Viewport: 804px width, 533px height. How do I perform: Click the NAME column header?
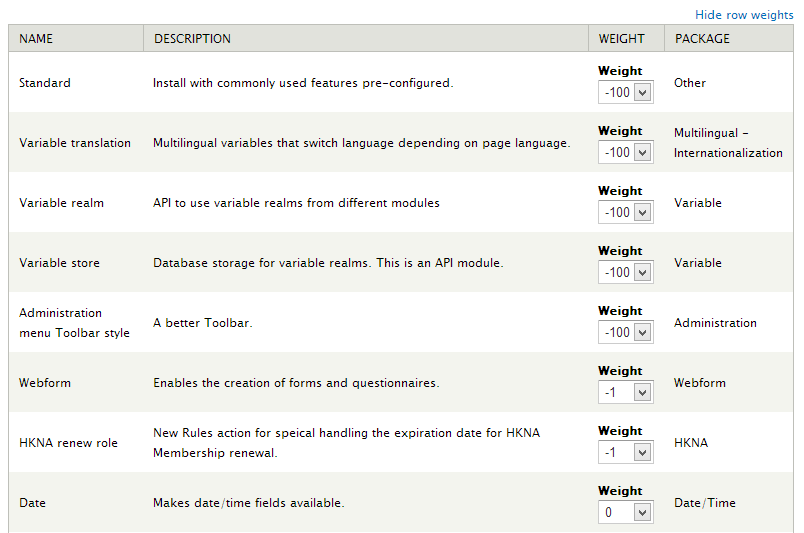pyautogui.click(x=36, y=39)
